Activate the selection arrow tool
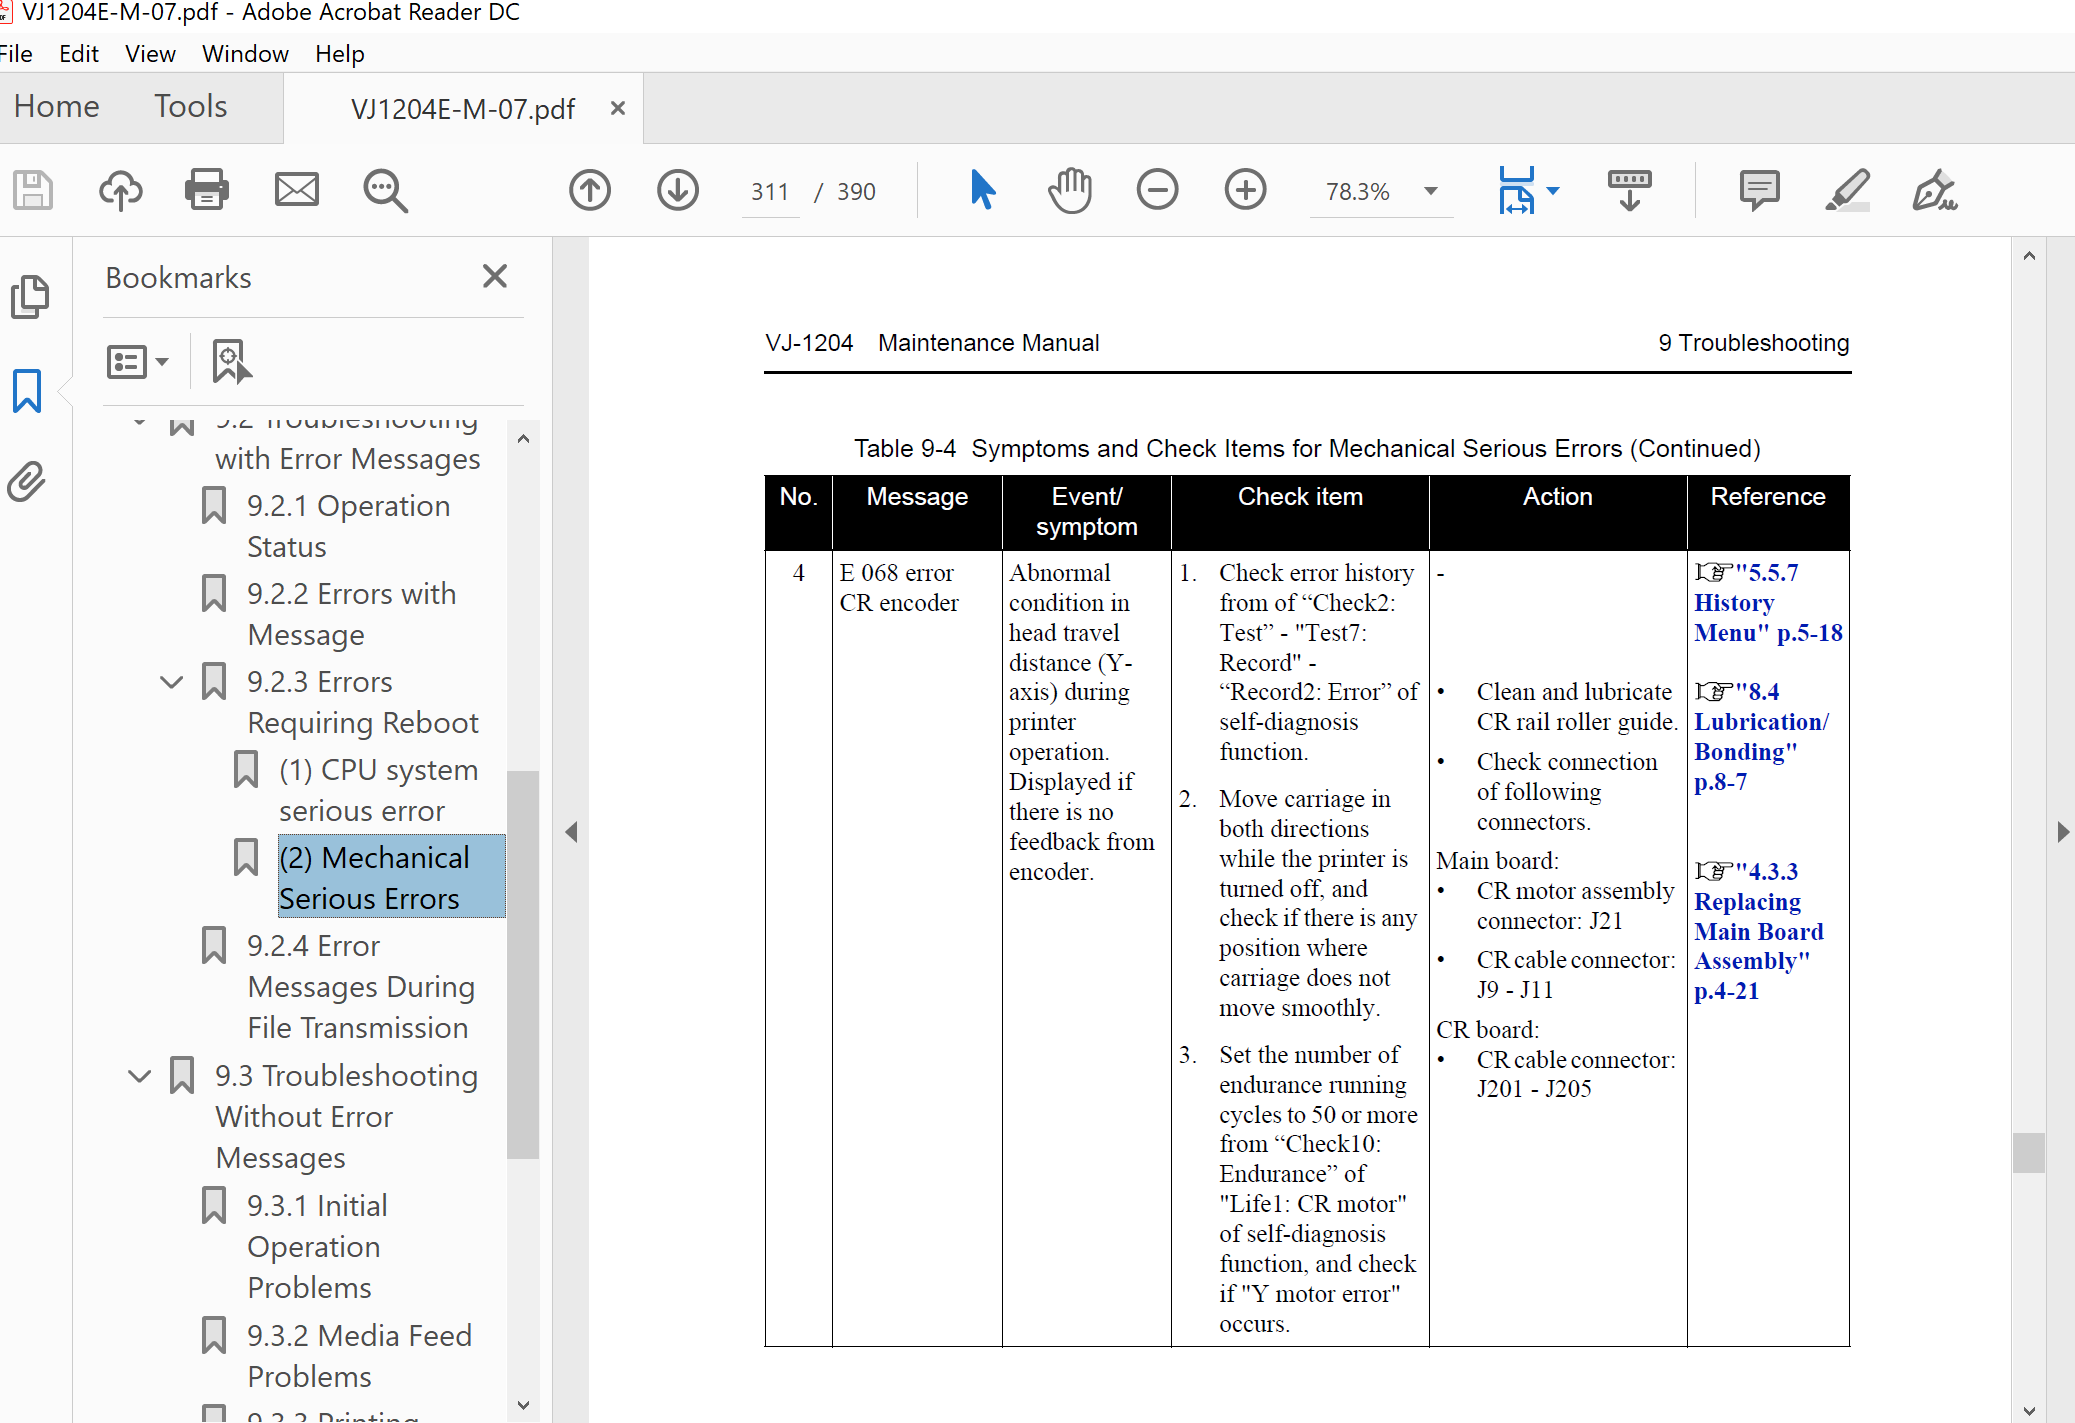 982,190
